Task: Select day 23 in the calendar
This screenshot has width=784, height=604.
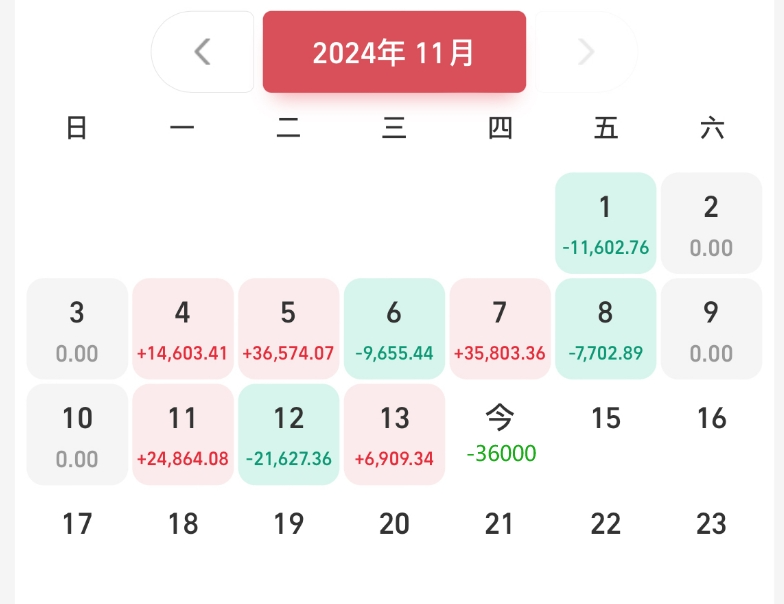Action: 711,524
